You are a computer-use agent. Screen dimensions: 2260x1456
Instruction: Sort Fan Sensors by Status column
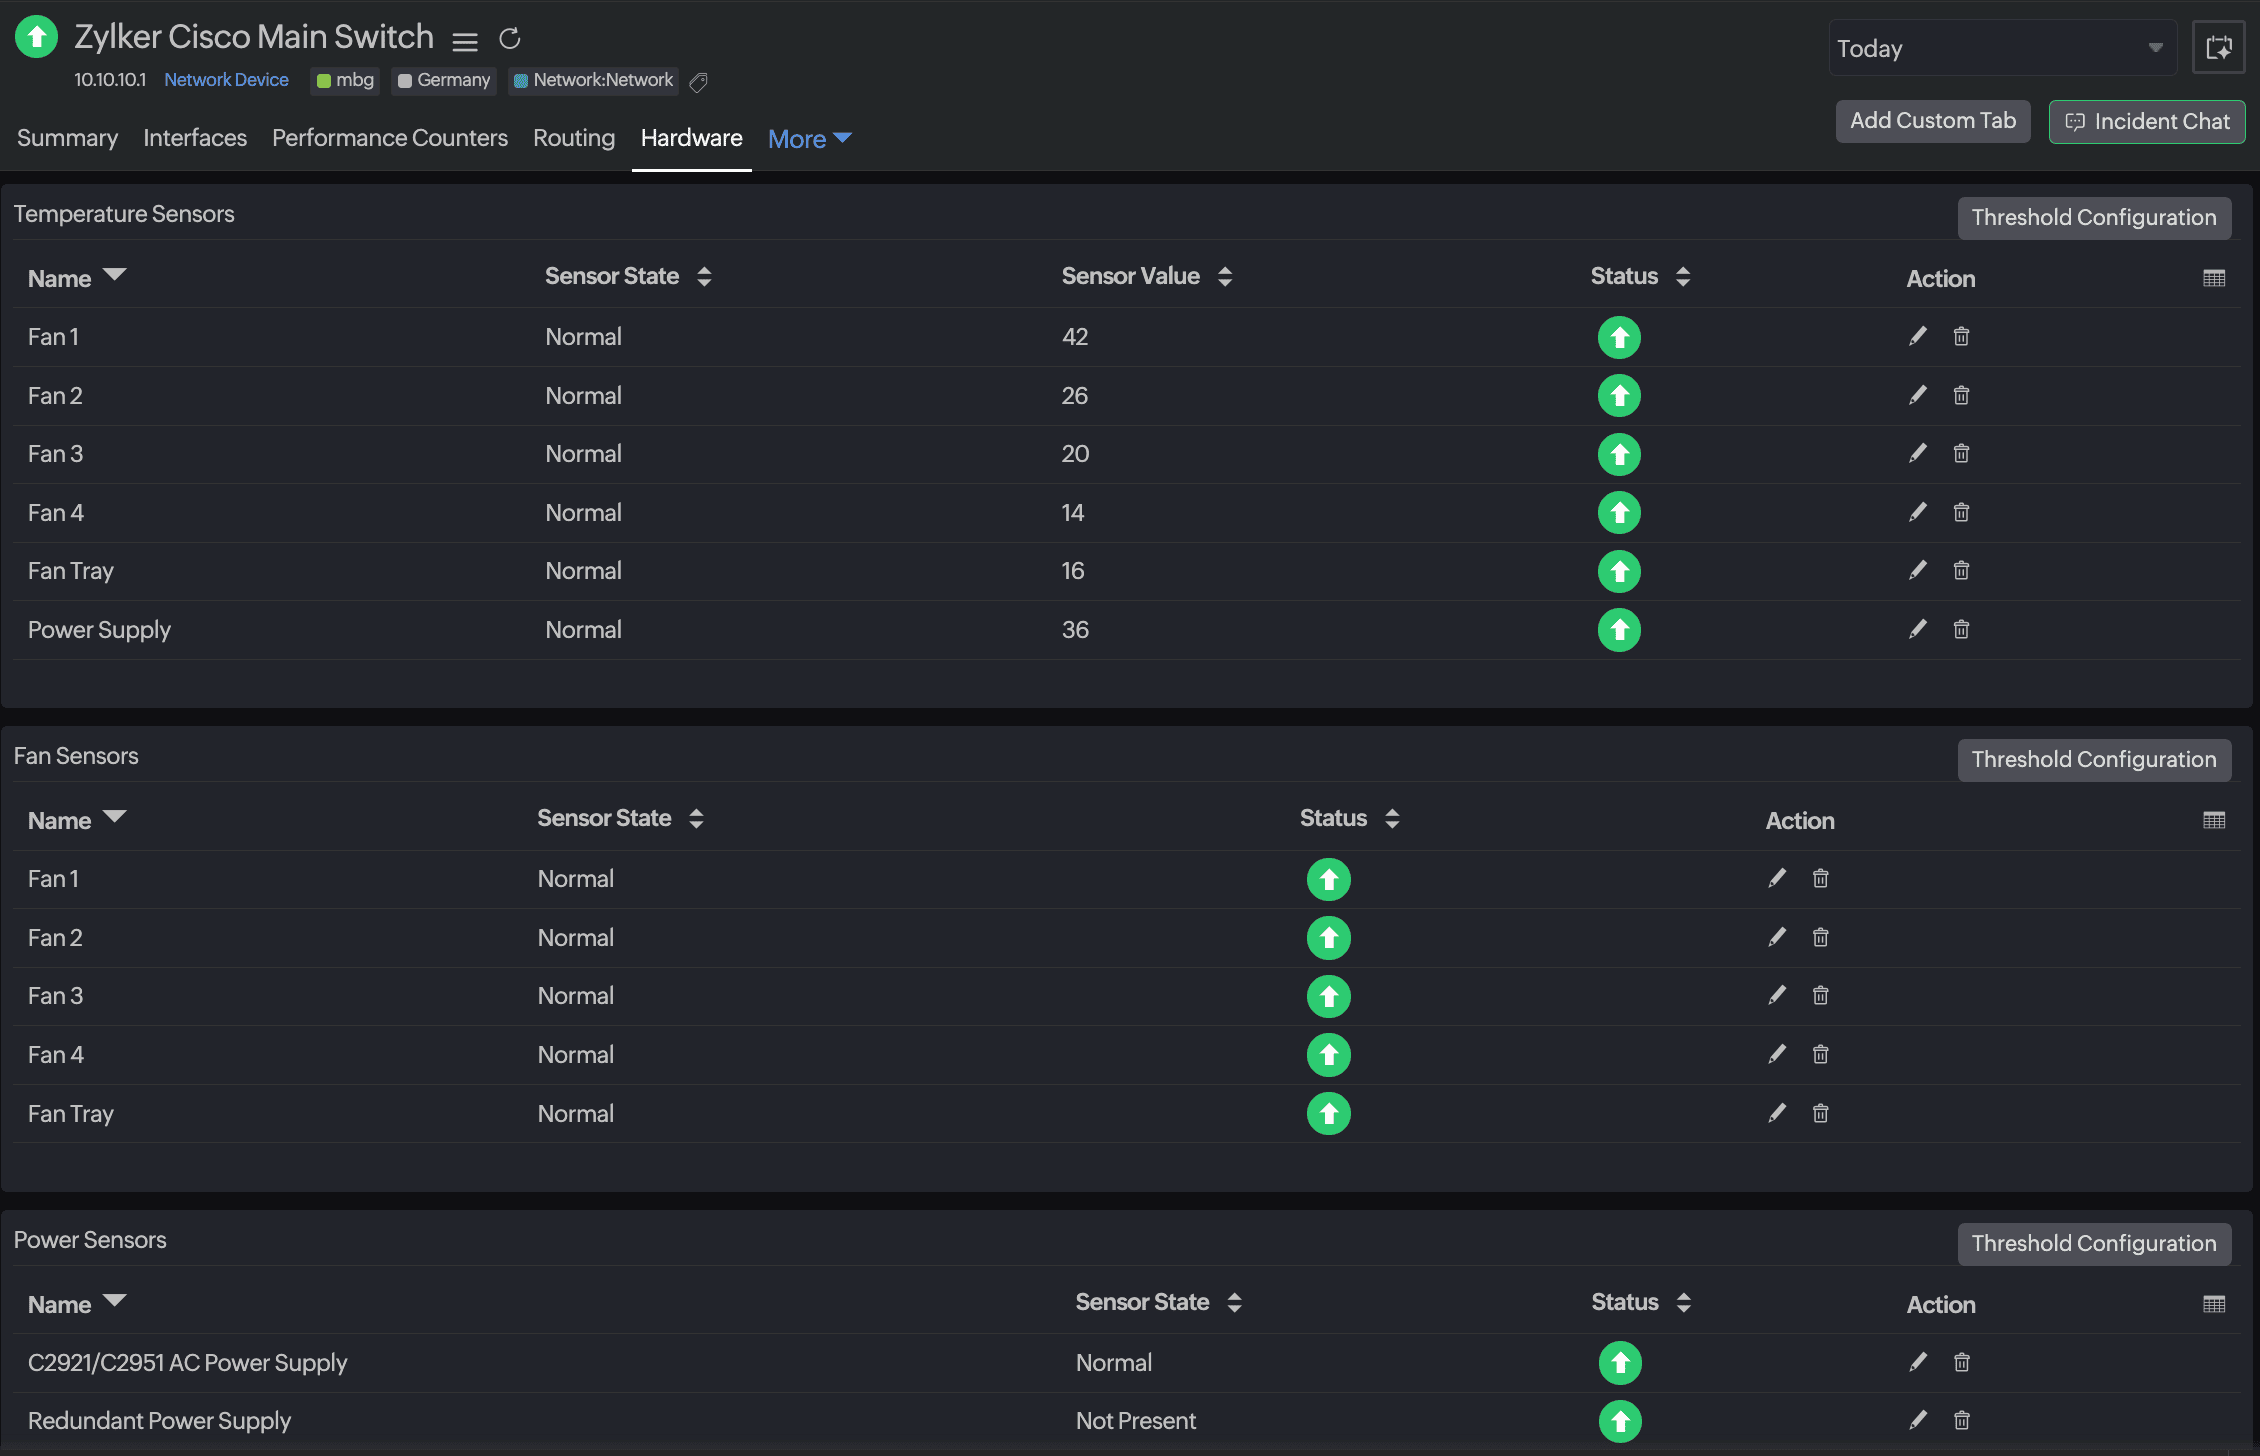pos(1392,819)
